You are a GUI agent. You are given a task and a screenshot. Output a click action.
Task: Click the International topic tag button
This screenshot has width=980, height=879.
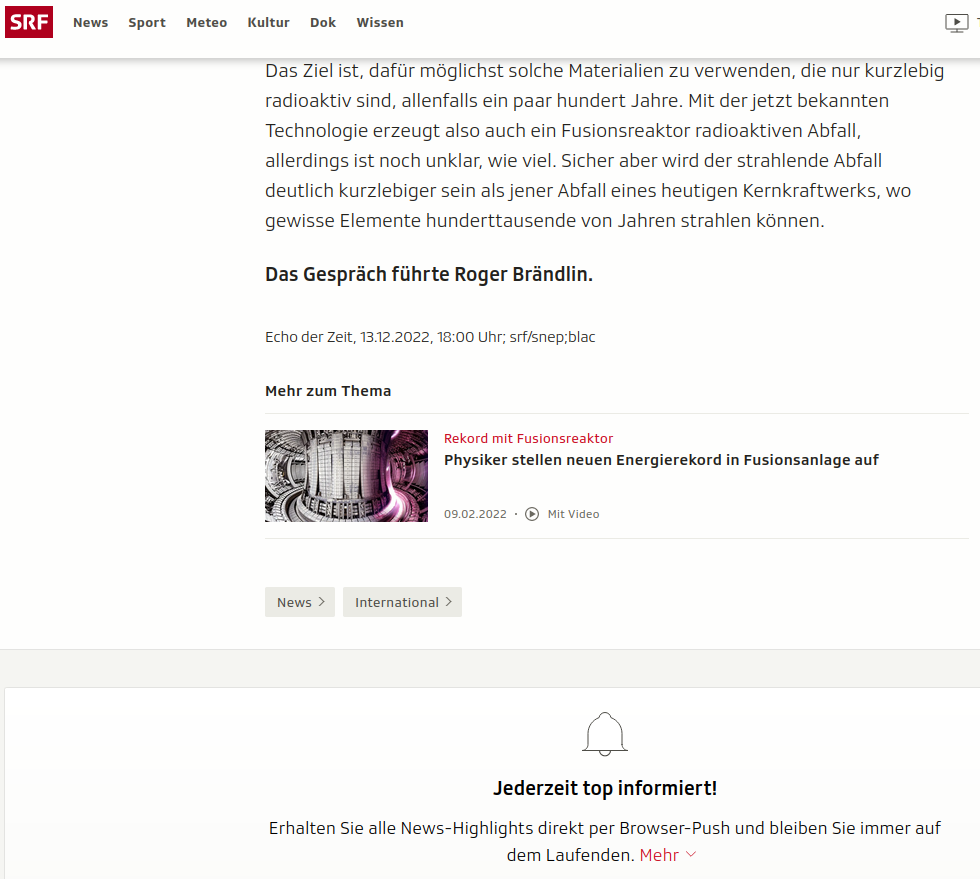coord(402,602)
